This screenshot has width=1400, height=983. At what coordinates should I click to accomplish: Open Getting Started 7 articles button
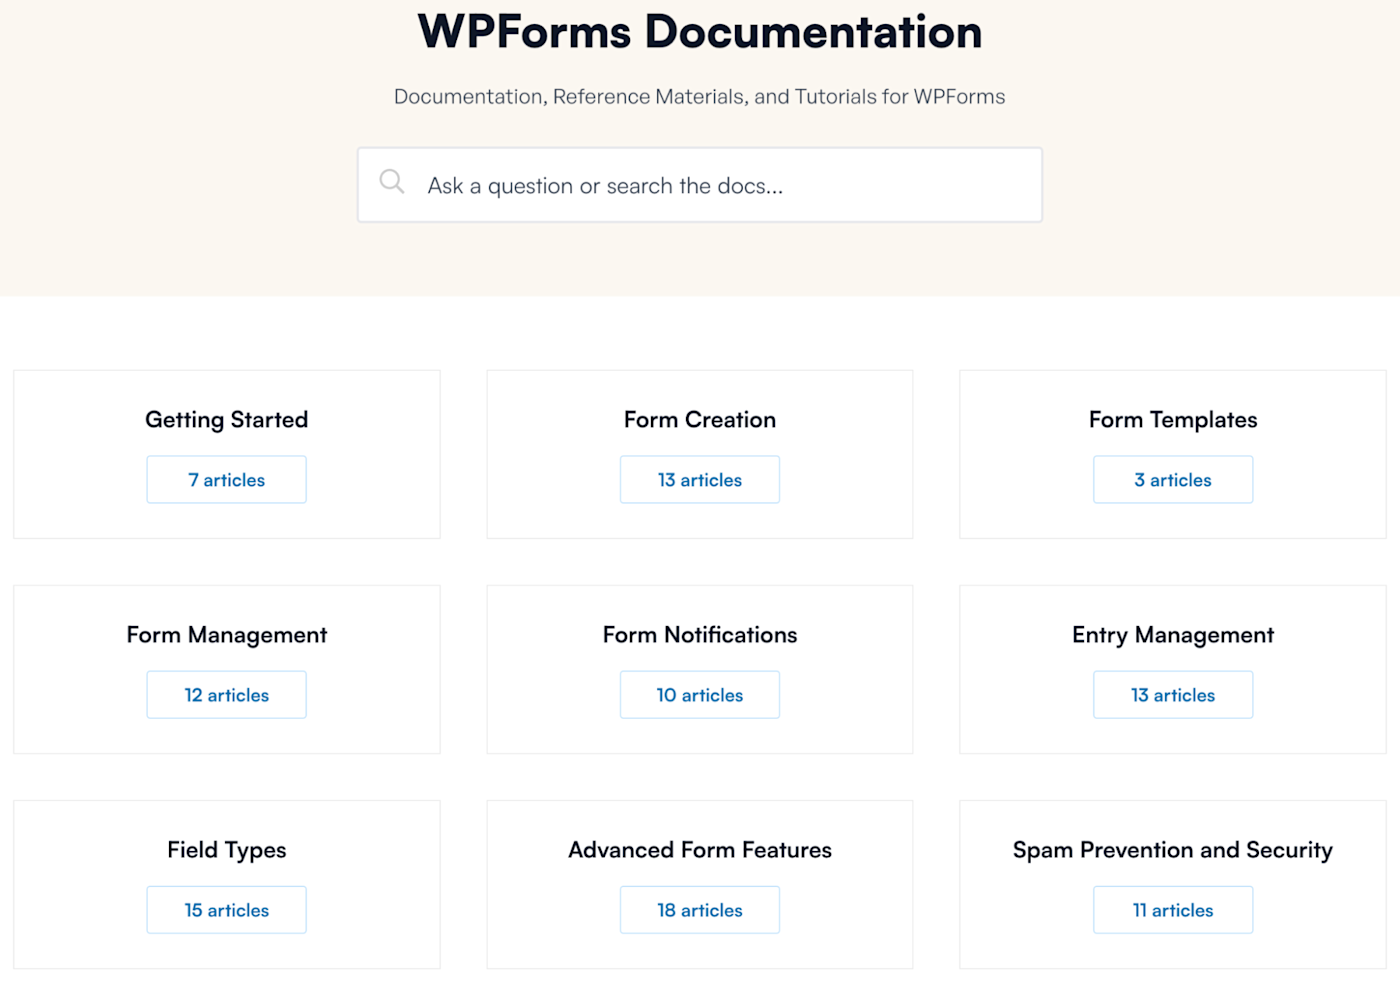tap(226, 480)
